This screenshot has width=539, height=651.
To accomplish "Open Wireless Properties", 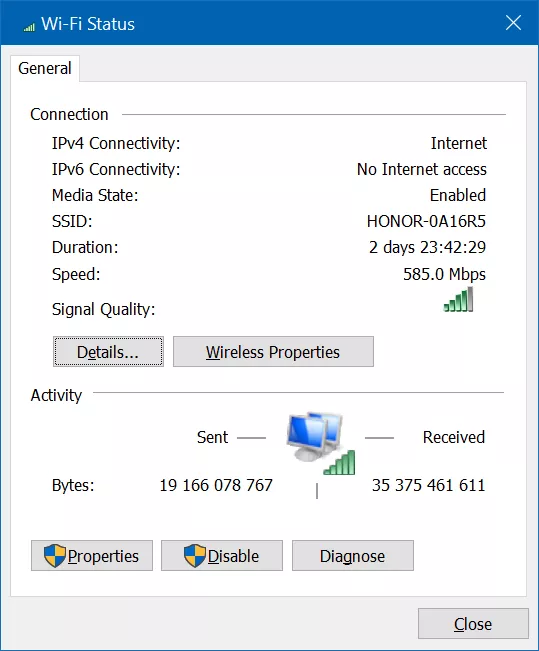I will 273,352.
